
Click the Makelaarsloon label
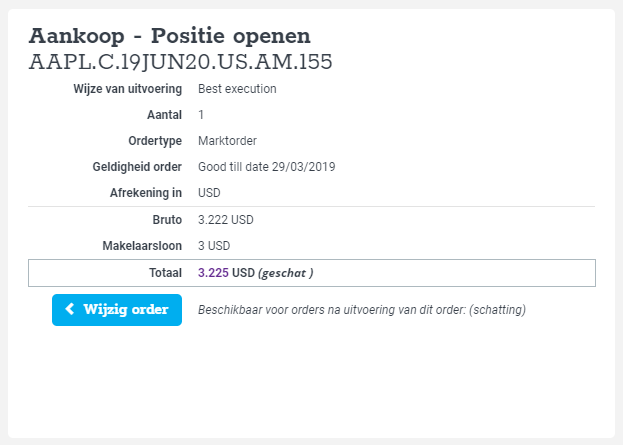coord(142,246)
